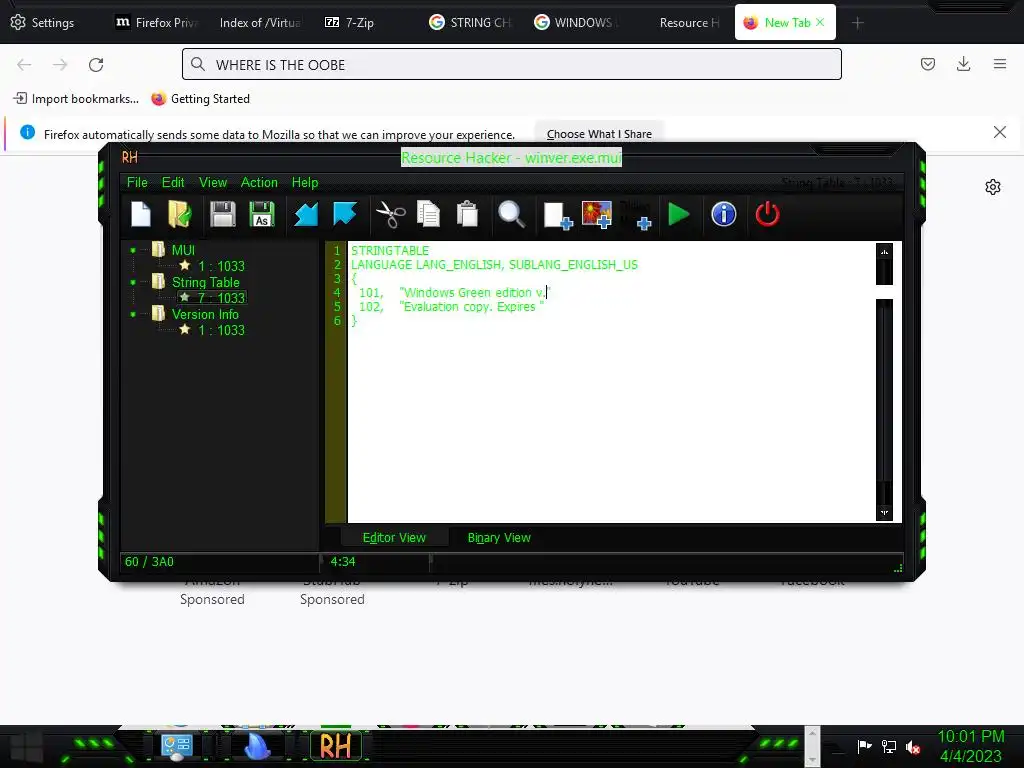Compile script with the green play button
Viewport: 1024px width, 768px height.
click(679, 214)
